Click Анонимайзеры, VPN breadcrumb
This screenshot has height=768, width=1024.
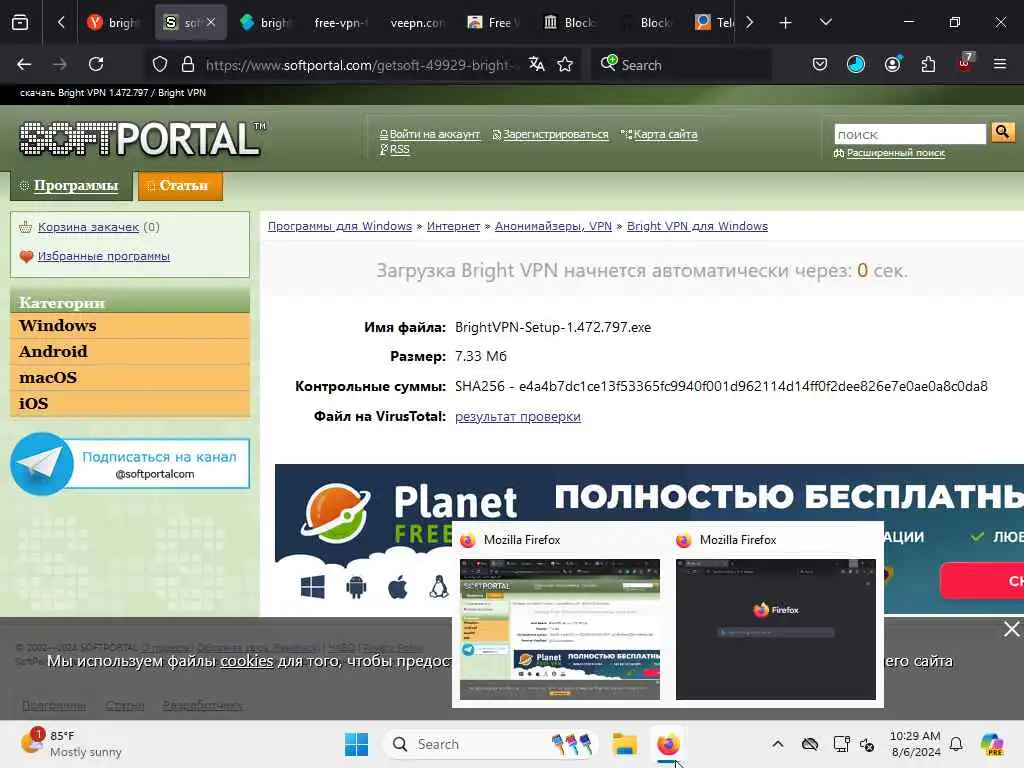click(553, 226)
